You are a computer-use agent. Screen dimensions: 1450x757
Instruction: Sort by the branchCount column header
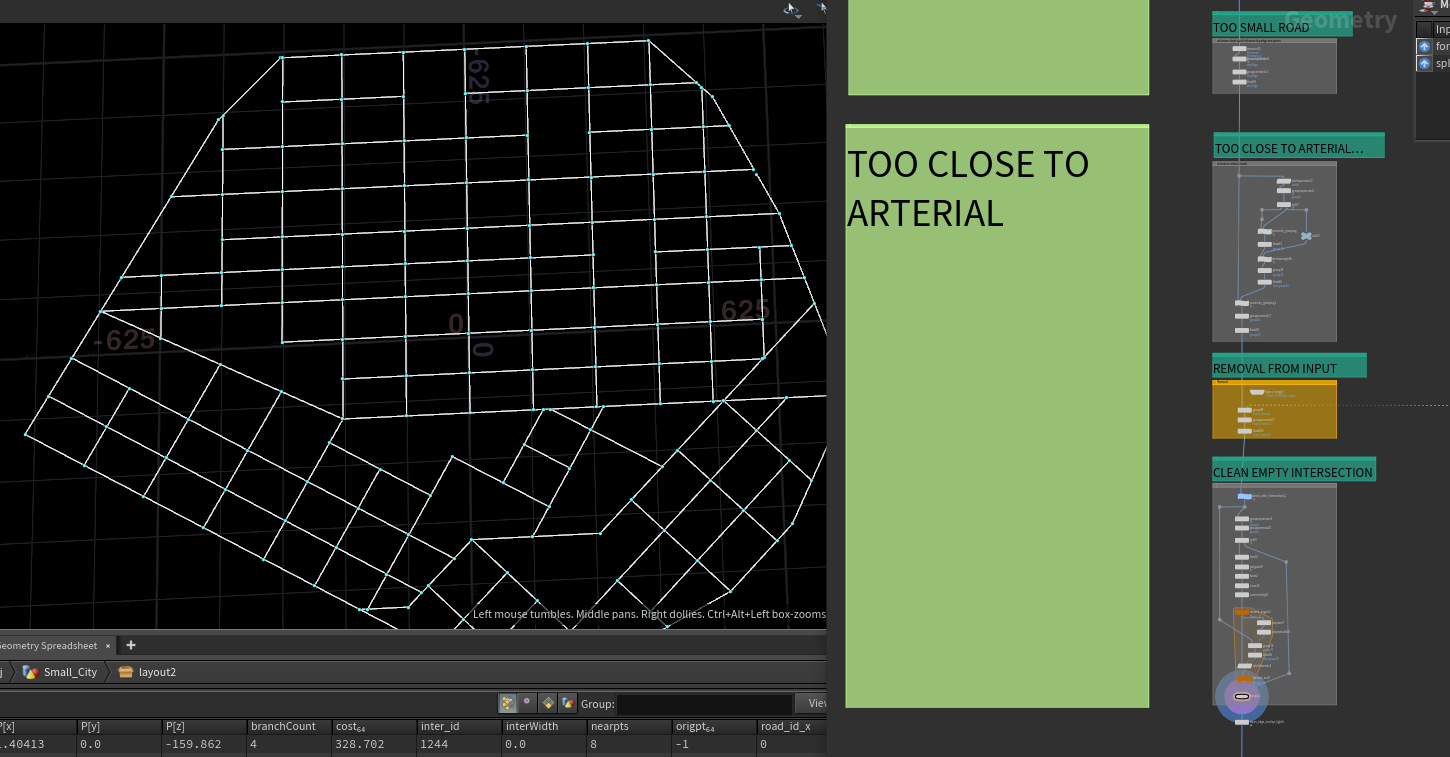click(289, 726)
